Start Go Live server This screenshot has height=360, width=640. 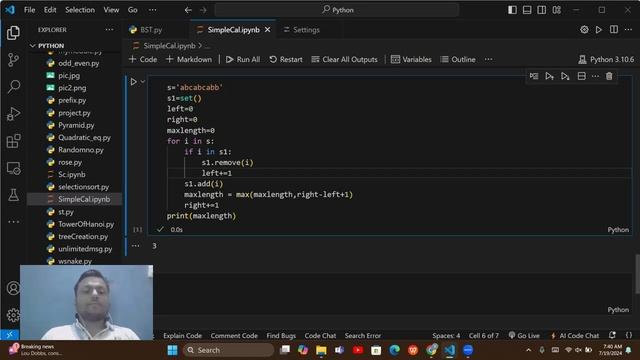pos(524,336)
